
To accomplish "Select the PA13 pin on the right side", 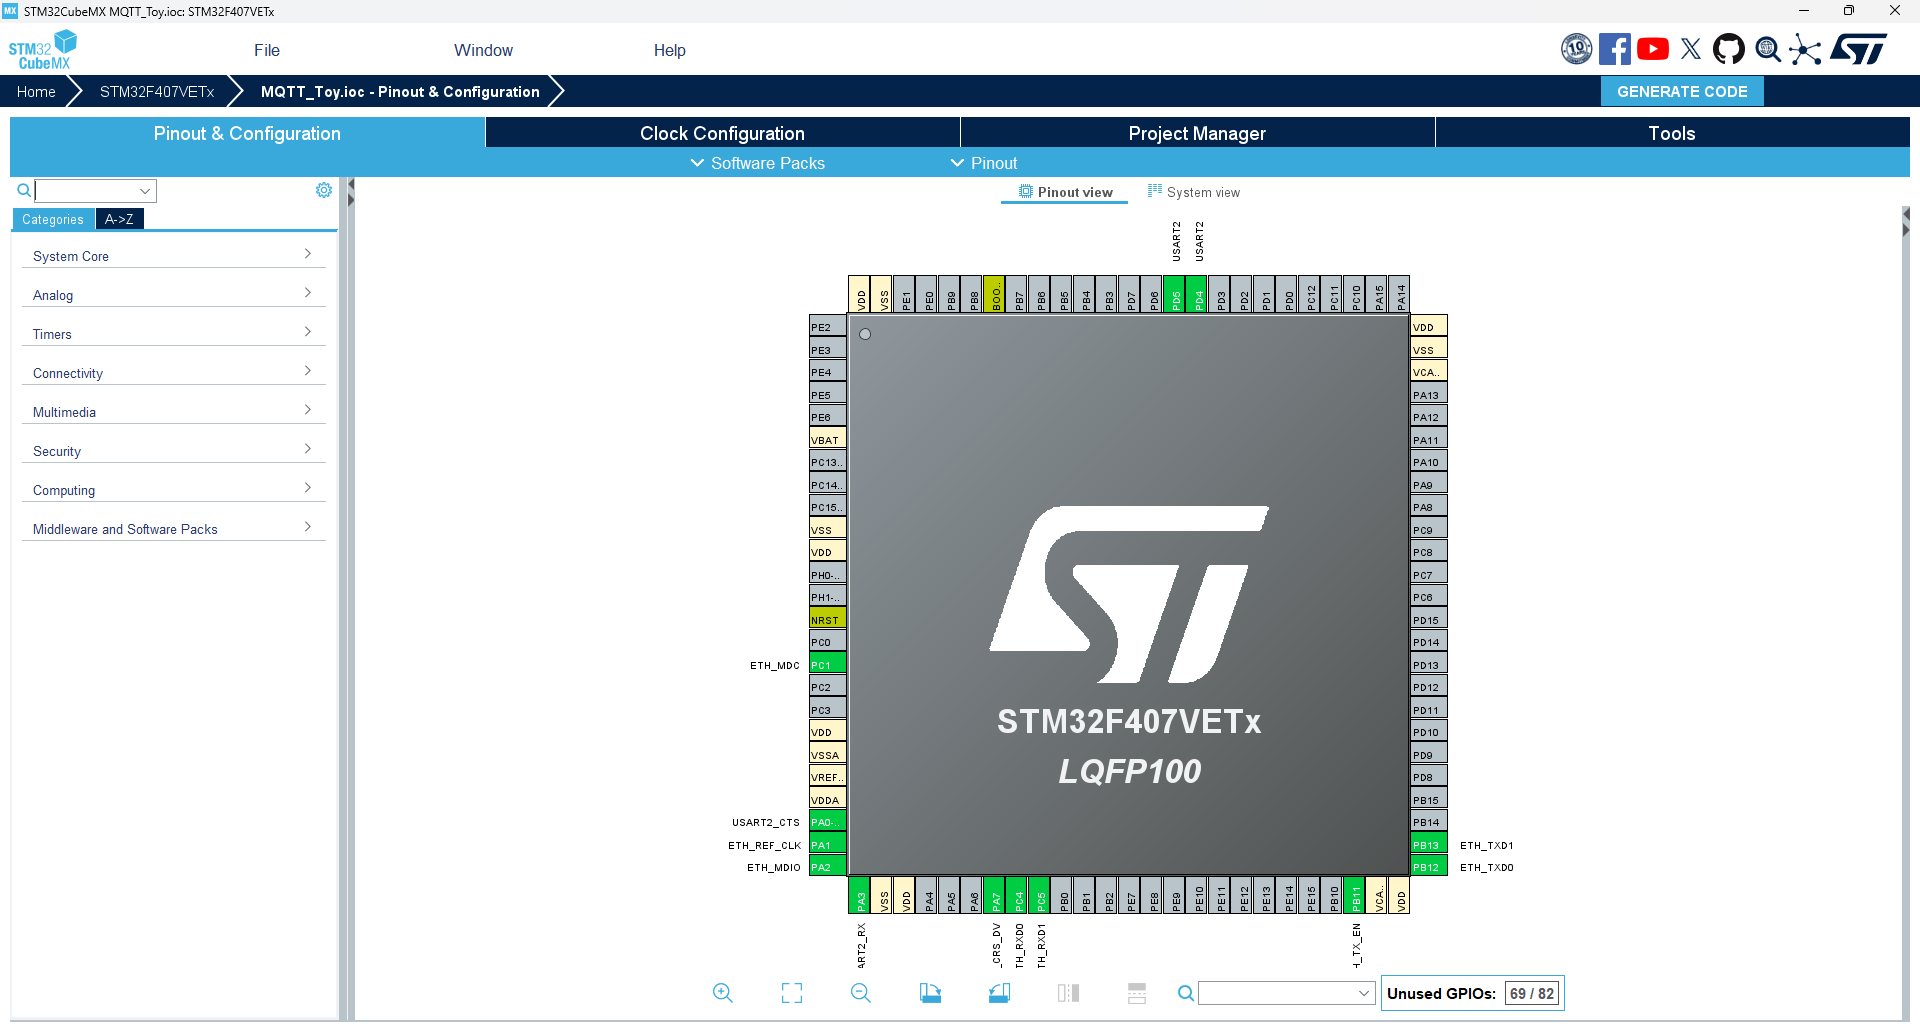I will pyautogui.click(x=1429, y=395).
